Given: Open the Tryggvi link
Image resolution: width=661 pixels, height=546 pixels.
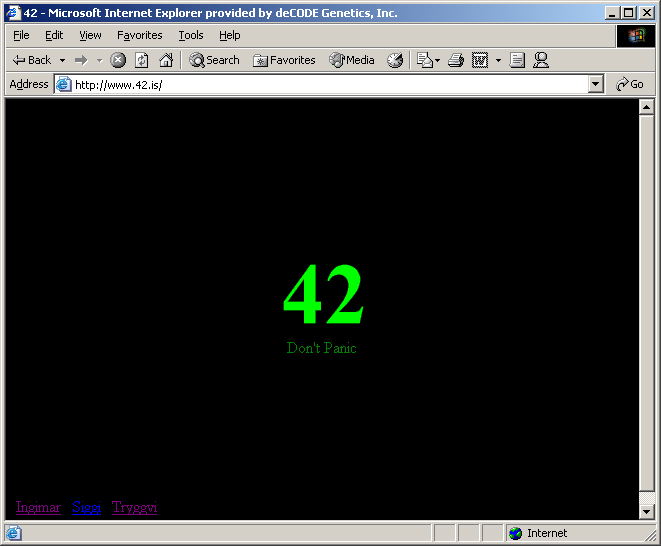Looking at the screenshot, I should pyautogui.click(x=134, y=507).
